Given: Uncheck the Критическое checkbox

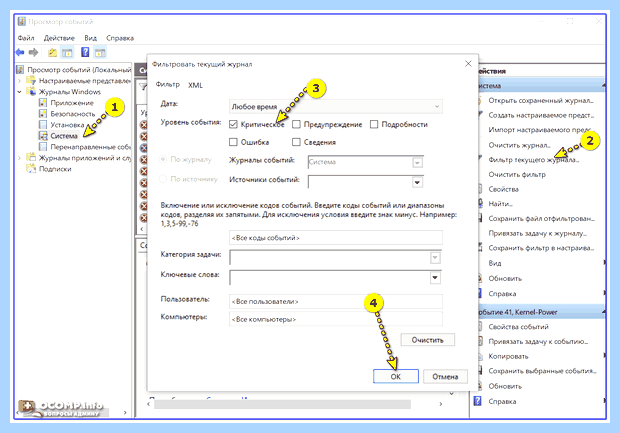Looking at the screenshot, I should point(233,124).
